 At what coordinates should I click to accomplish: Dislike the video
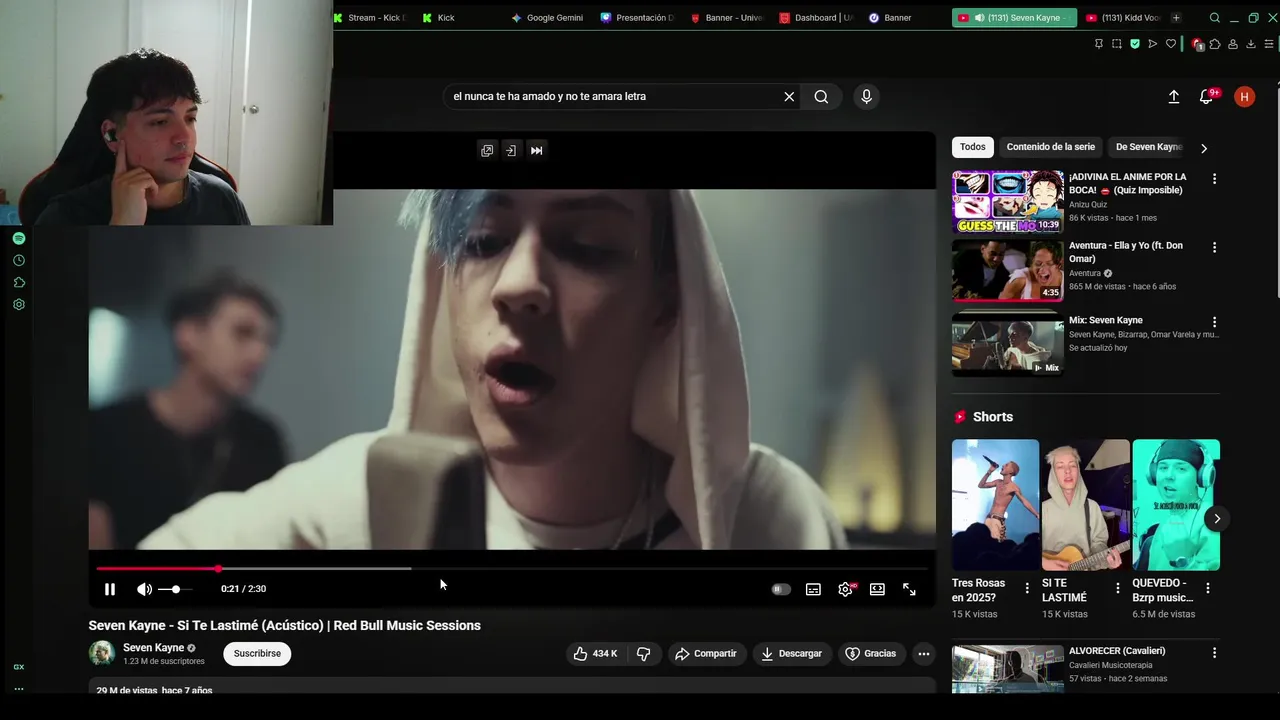click(x=643, y=653)
